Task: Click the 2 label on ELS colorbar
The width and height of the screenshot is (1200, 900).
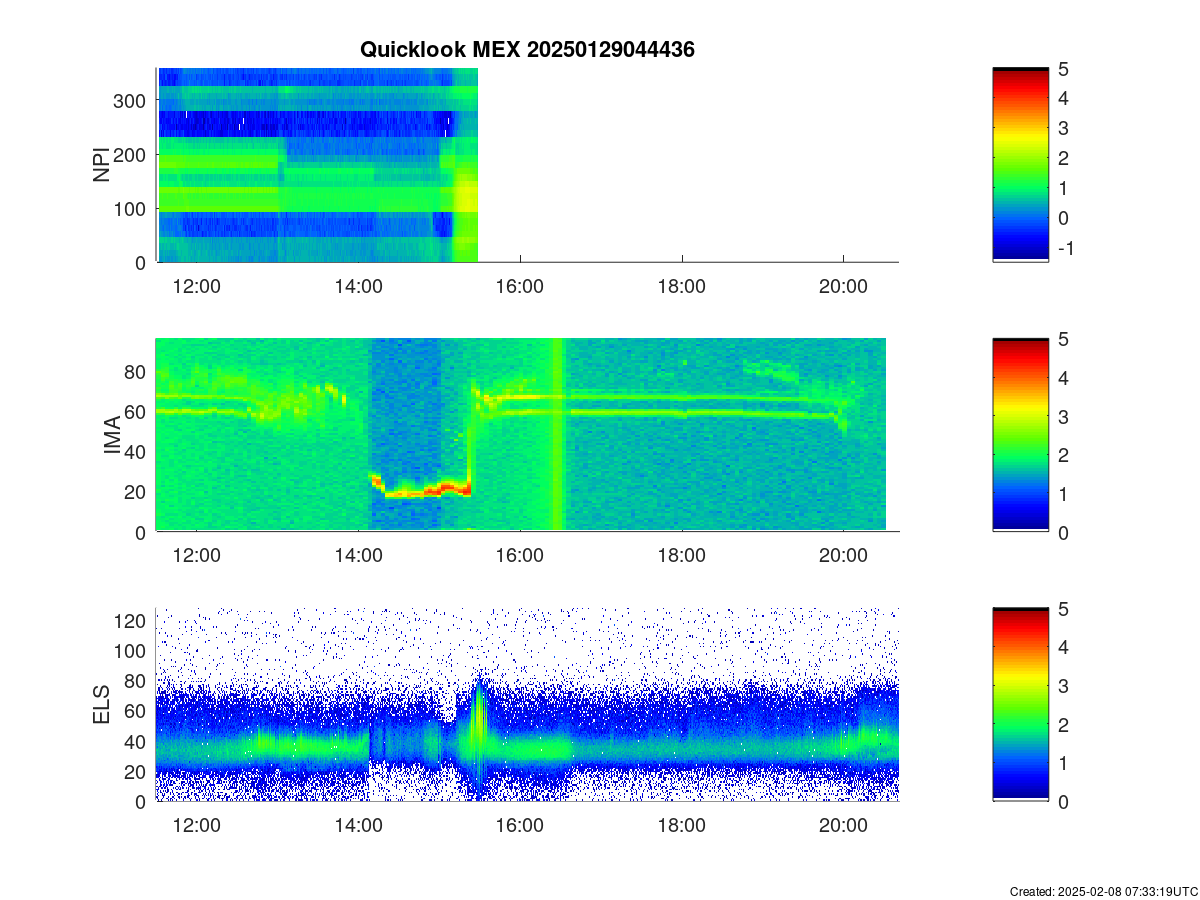Action: coord(1064,724)
